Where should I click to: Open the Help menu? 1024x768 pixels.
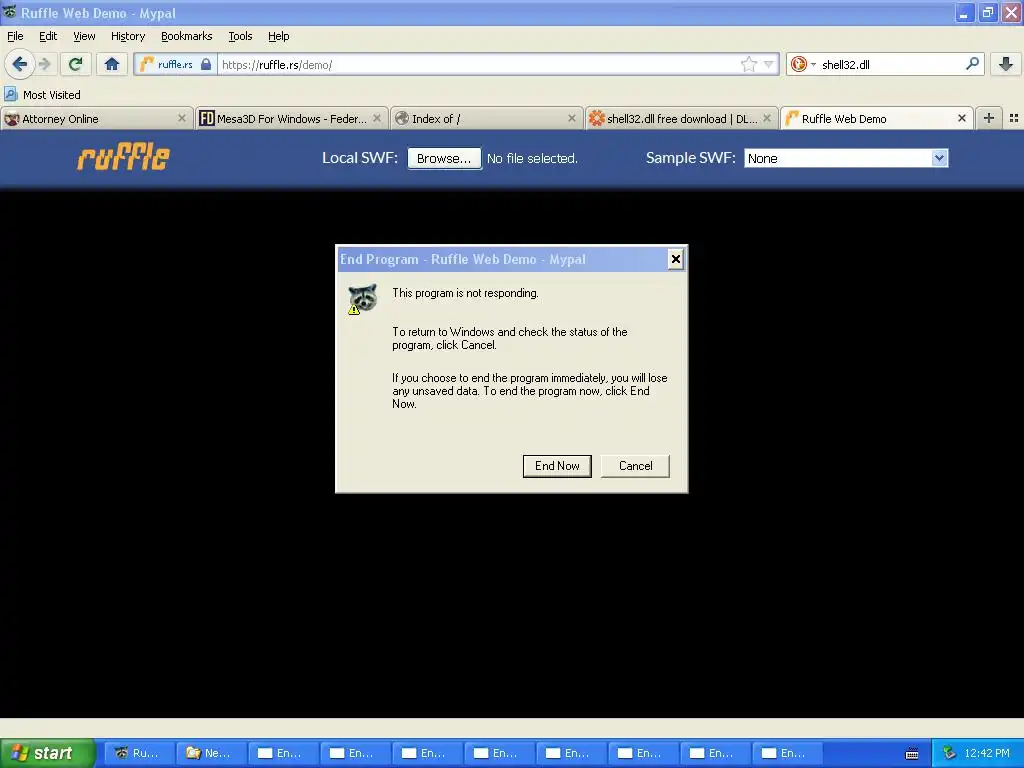tap(278, 36)
